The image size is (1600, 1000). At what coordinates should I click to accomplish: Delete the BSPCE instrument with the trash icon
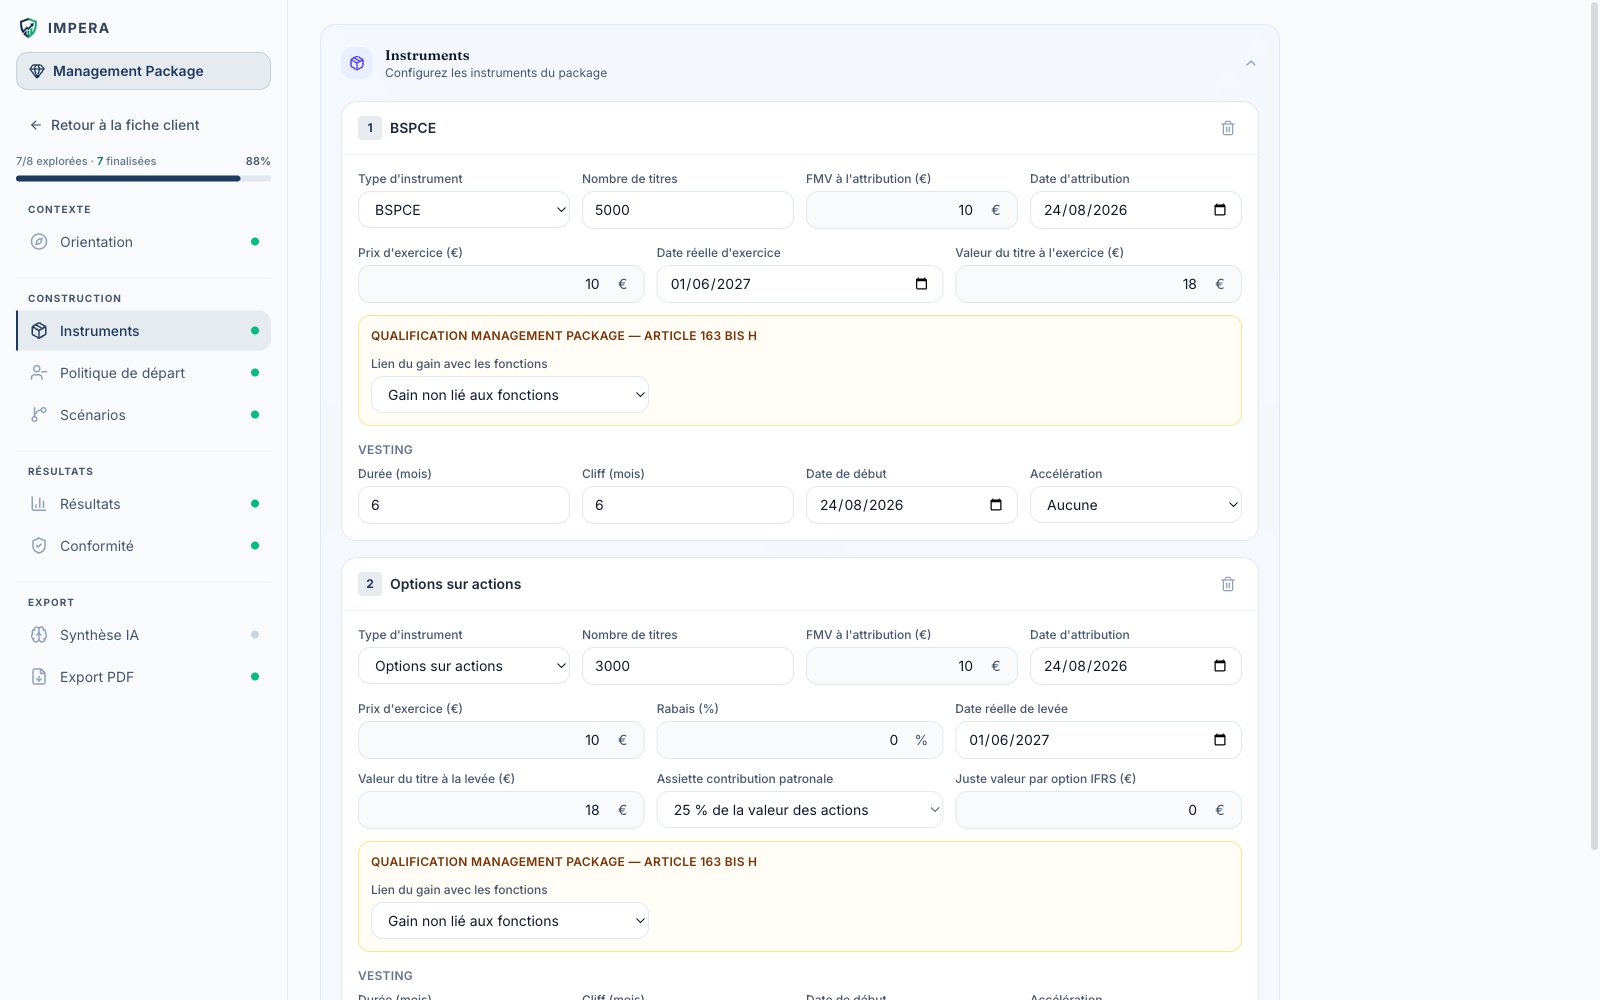pos(1228,128)
